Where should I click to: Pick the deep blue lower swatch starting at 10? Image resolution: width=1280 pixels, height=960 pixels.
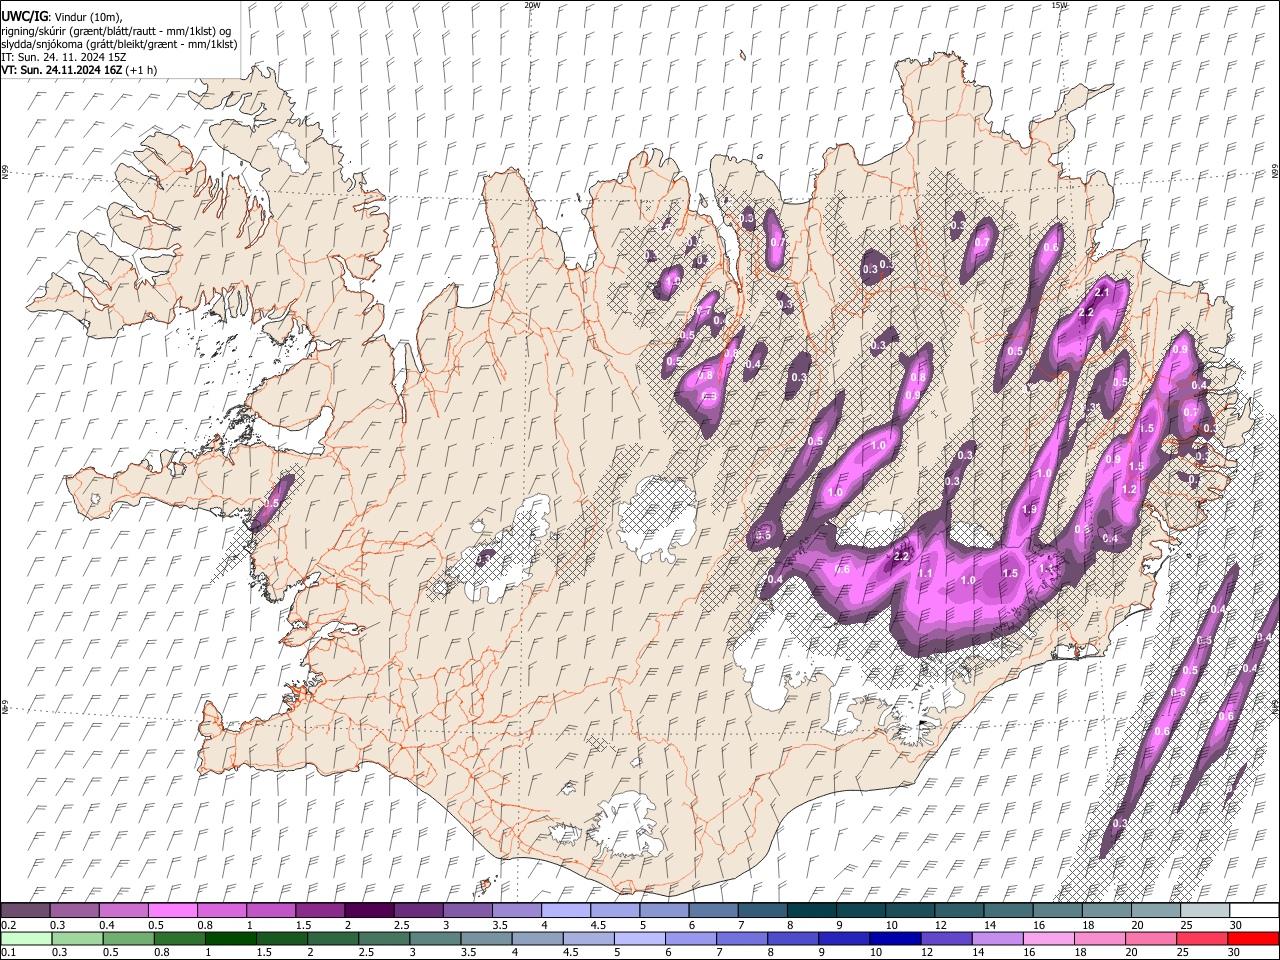pos(896,938)
